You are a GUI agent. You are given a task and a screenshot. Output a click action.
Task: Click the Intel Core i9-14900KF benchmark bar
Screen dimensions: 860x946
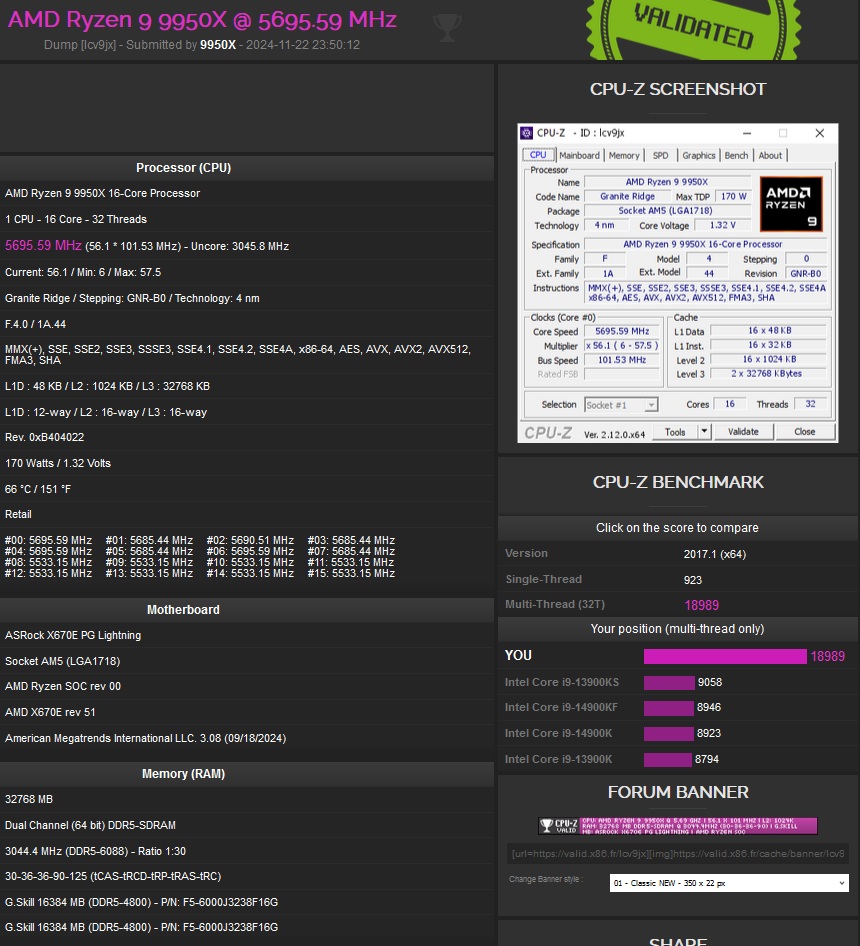click(x=669, y=708)
